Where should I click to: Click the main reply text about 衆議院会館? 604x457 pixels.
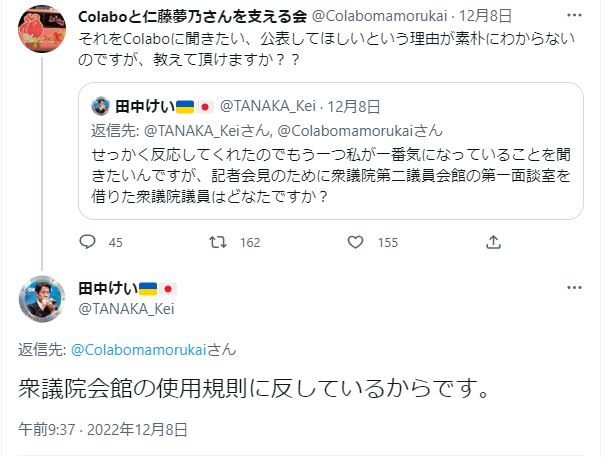point(255,388)
